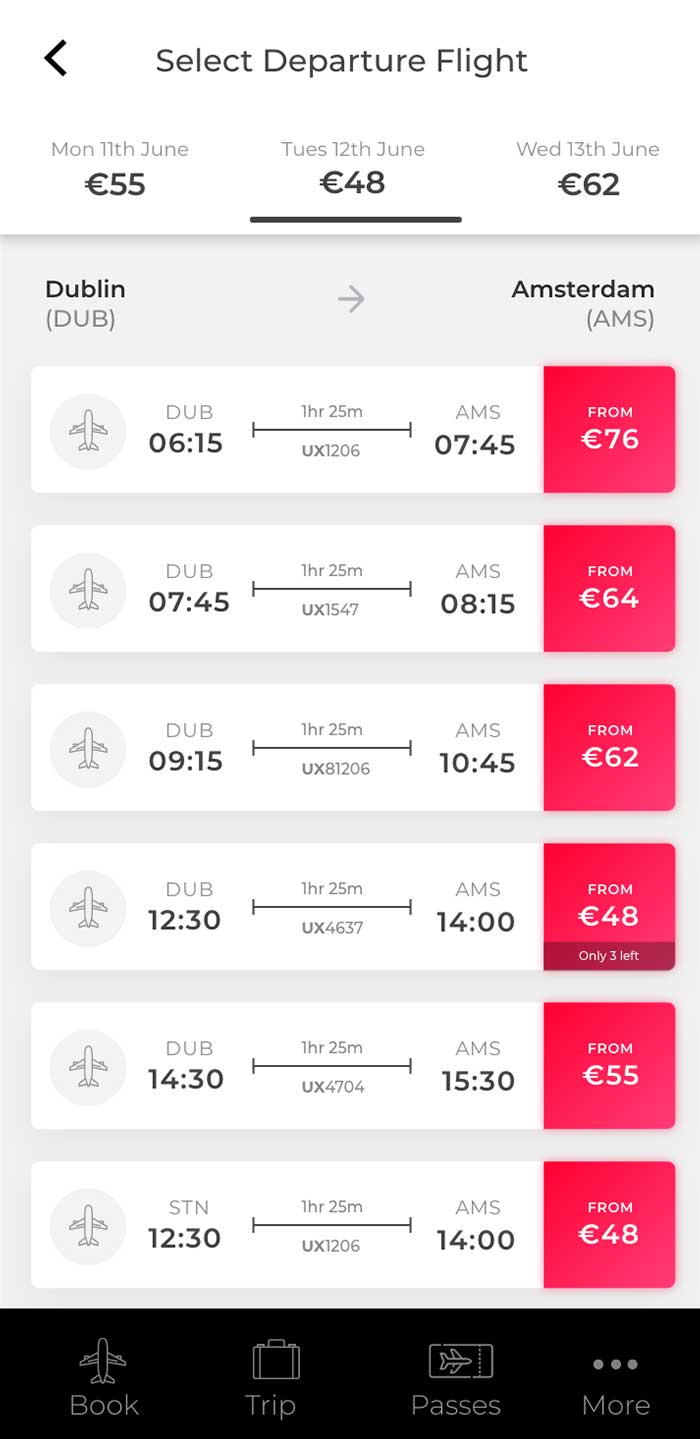Image resolution: width=700 pixels, height=1439 pixels.
Task: Tap plane icon on STN flight
Action: (88, 1226)
